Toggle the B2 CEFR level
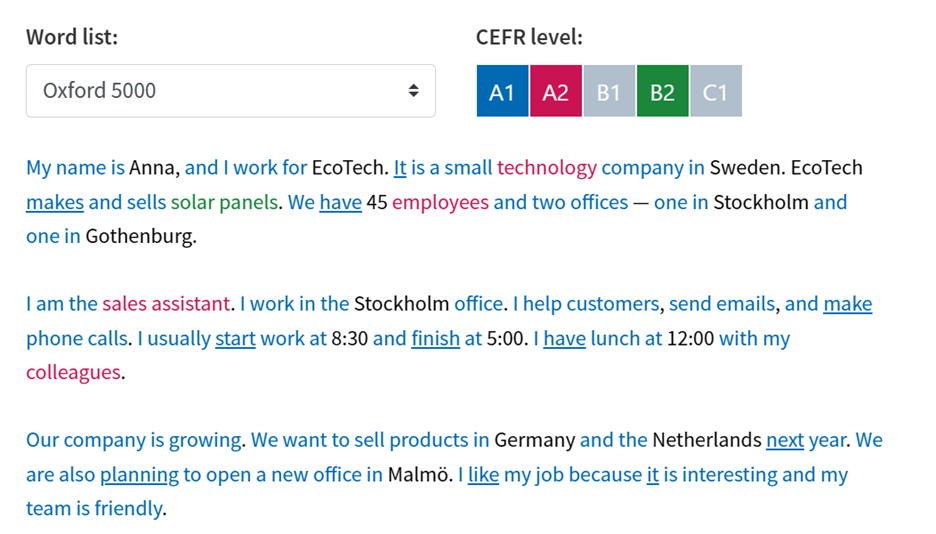 coord(662,92)
